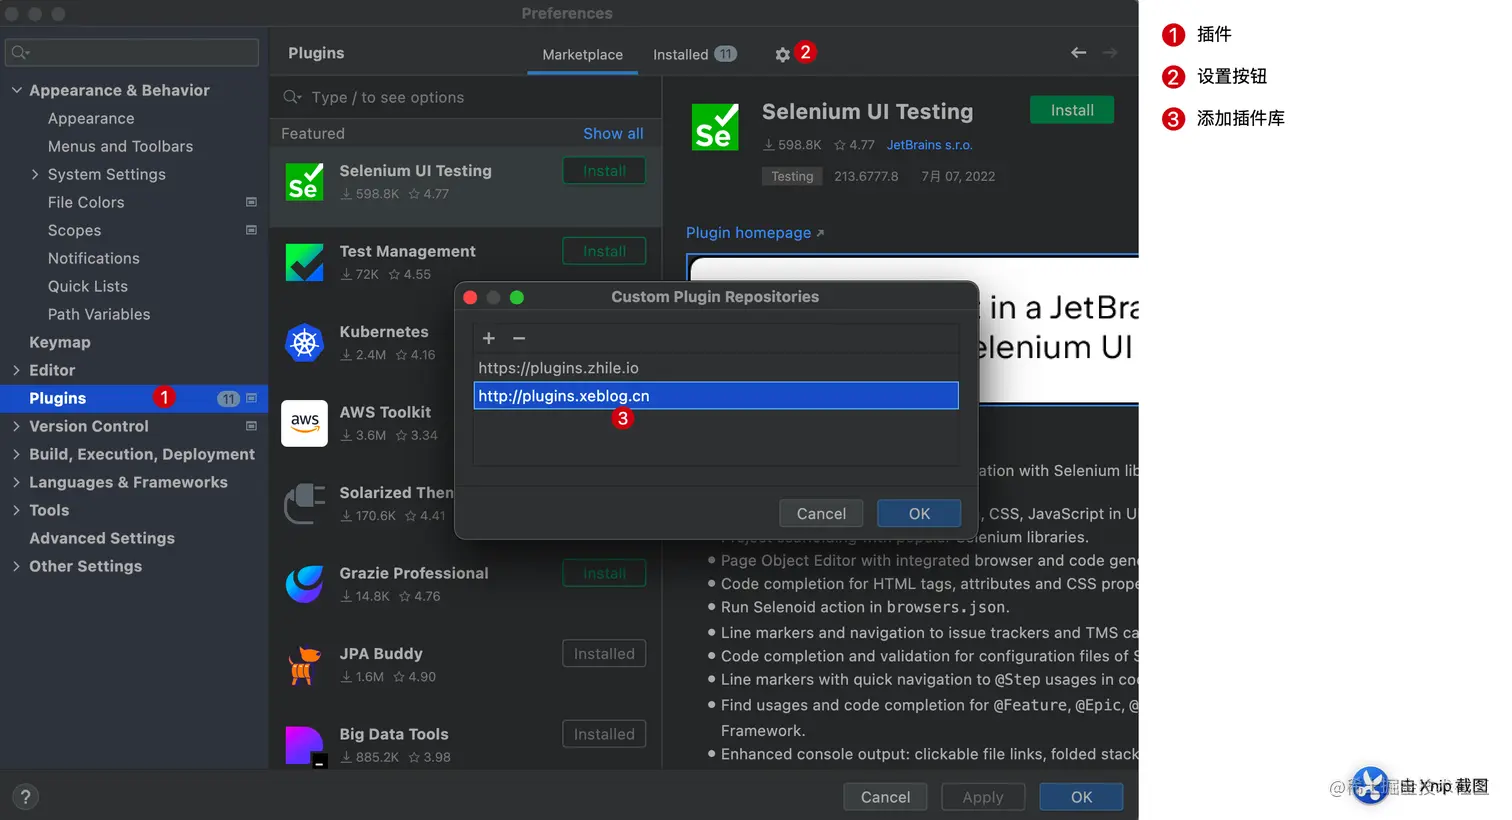1512x820 pixels.
Task: Click project-level marker beside Version Control
Action: pyautogui.click(x=251, y=426)
